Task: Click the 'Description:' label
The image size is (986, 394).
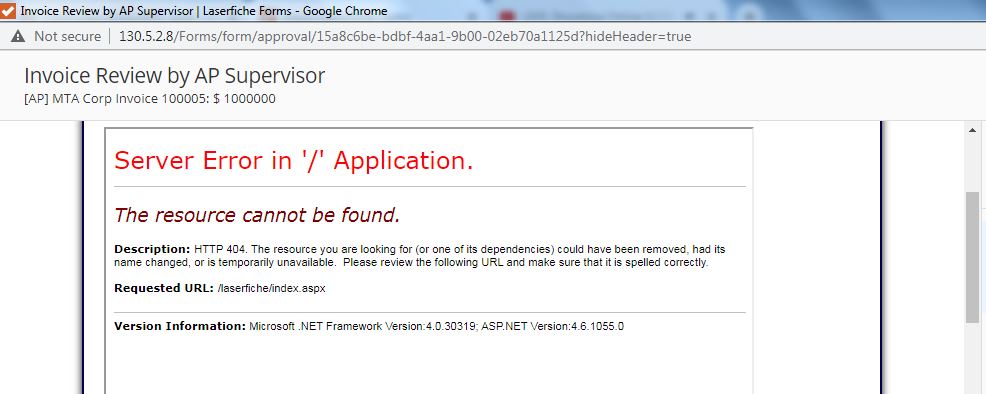Action: 152,249
